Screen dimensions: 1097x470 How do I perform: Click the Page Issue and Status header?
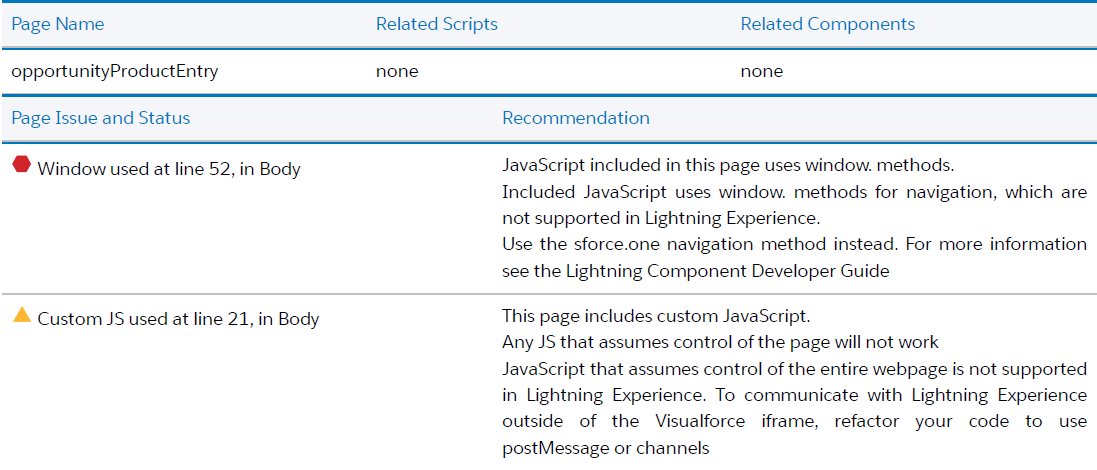tap(100, 118)
